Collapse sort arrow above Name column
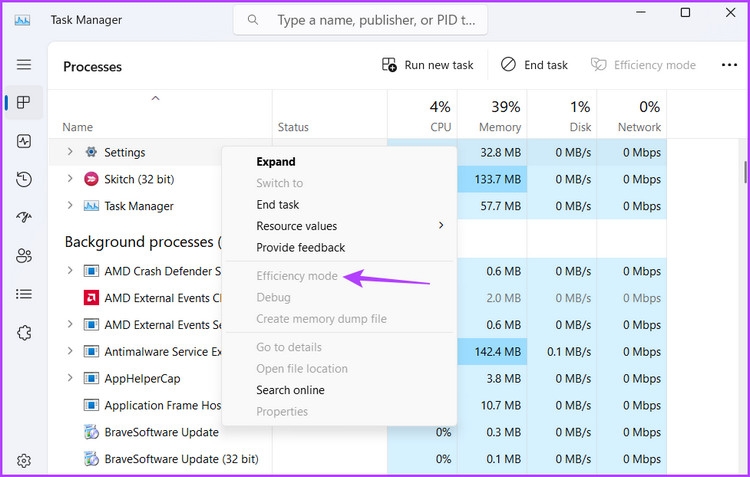 [155, 99]
